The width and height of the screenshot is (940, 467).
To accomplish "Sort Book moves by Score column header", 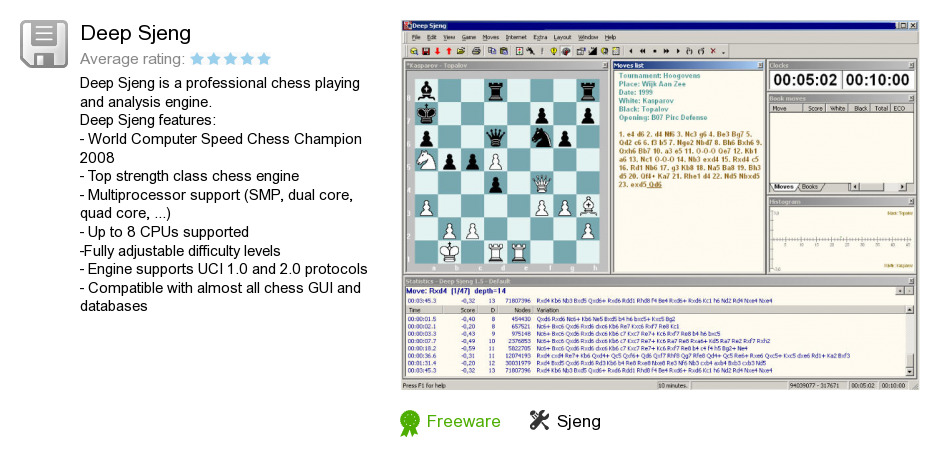I will tap(815, 109).
